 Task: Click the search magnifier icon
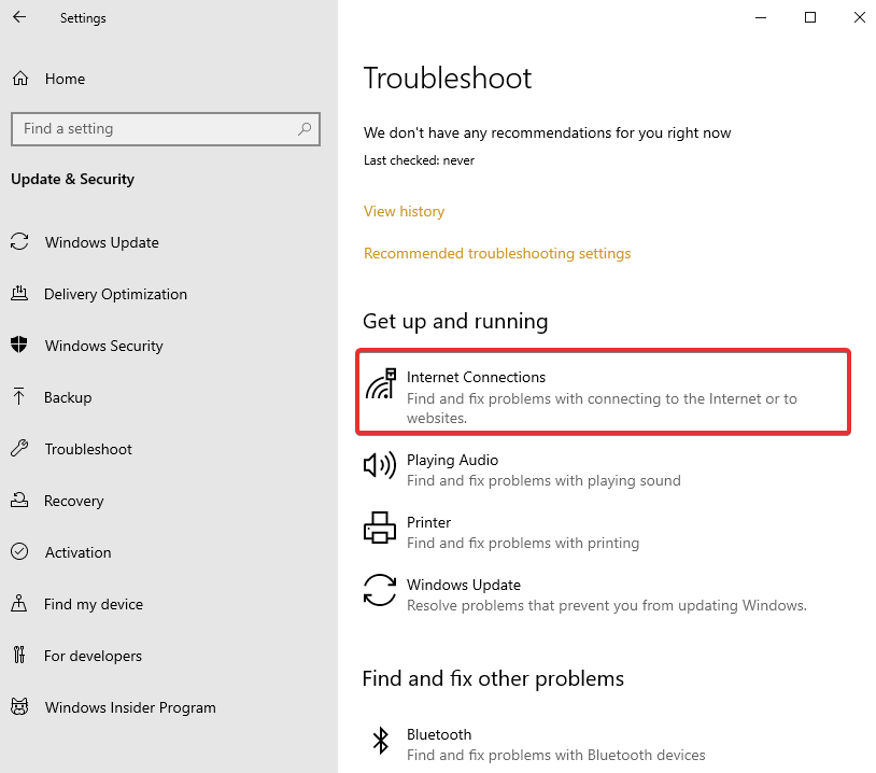[304, 129]
